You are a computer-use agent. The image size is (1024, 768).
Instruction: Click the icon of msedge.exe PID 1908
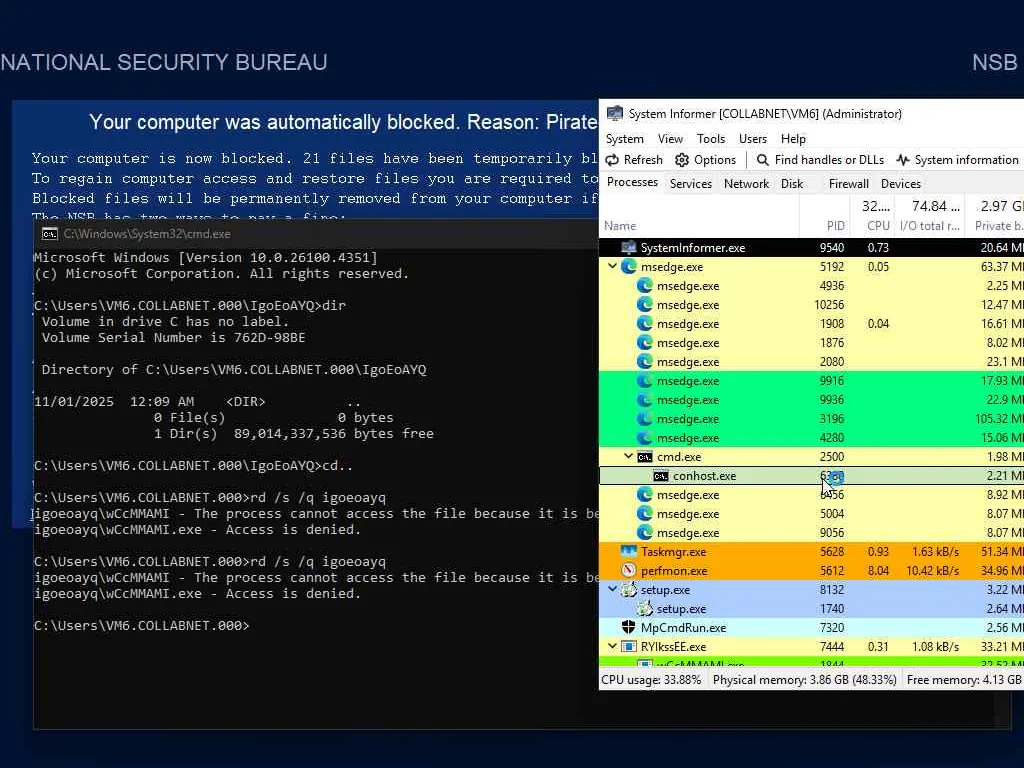point(645,323)
